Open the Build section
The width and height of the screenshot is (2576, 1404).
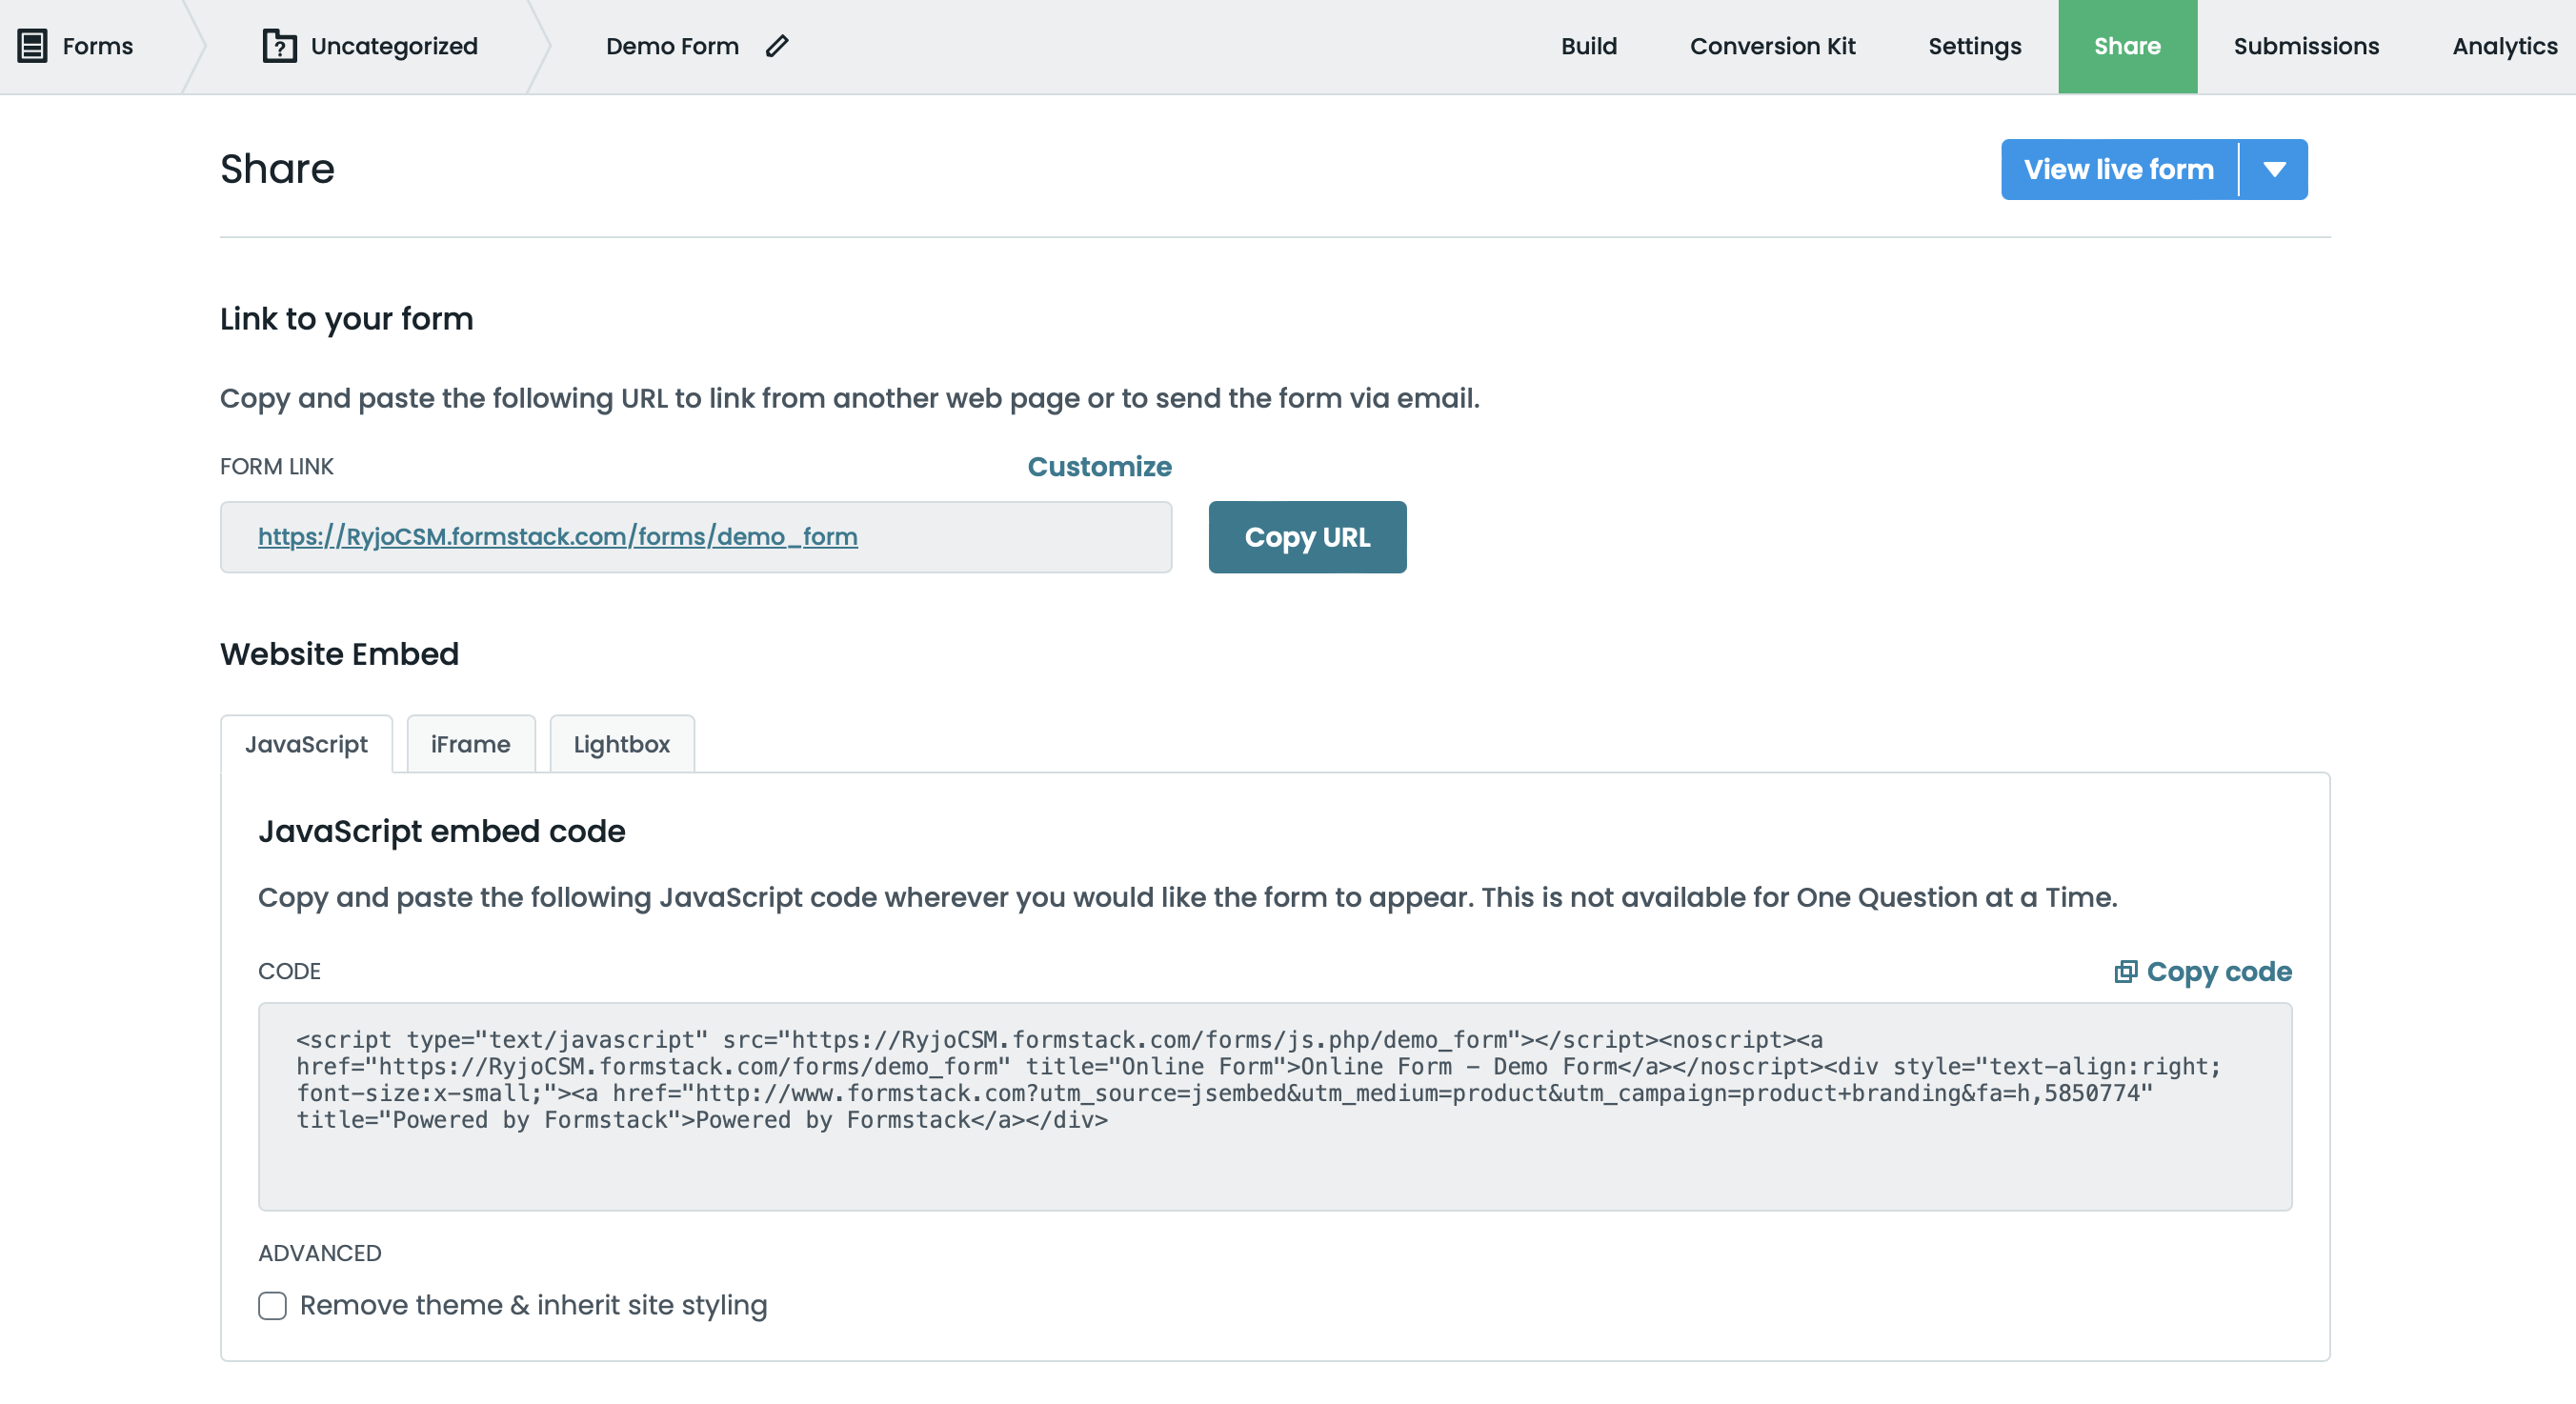pyautogui.click(x=1588, y=45)
